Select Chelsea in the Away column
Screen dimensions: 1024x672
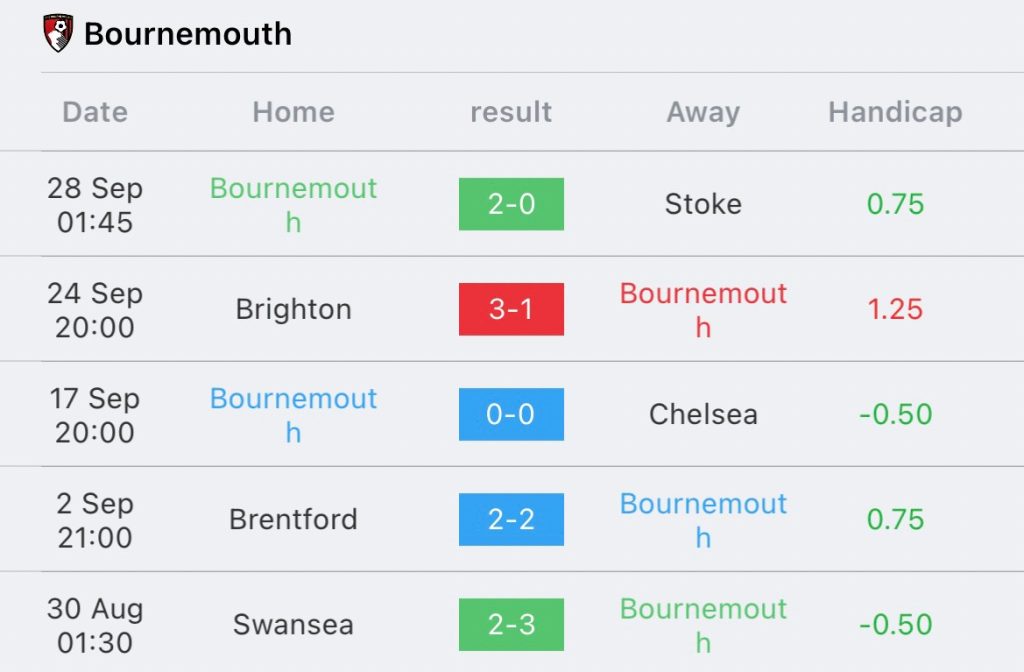[703, 414]
